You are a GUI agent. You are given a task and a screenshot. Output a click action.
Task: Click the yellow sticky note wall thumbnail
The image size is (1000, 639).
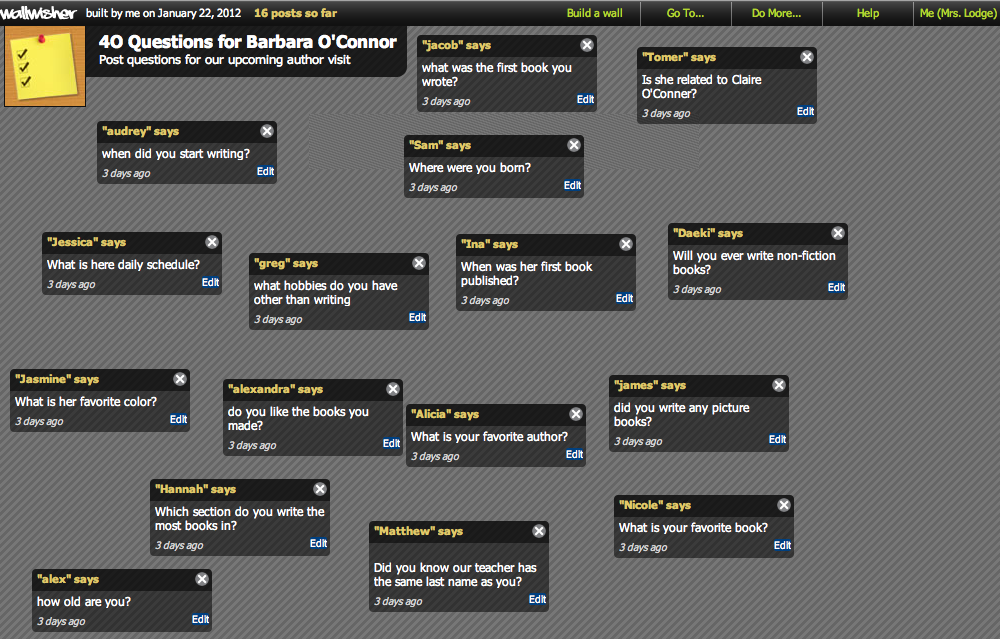coord(45,66)
